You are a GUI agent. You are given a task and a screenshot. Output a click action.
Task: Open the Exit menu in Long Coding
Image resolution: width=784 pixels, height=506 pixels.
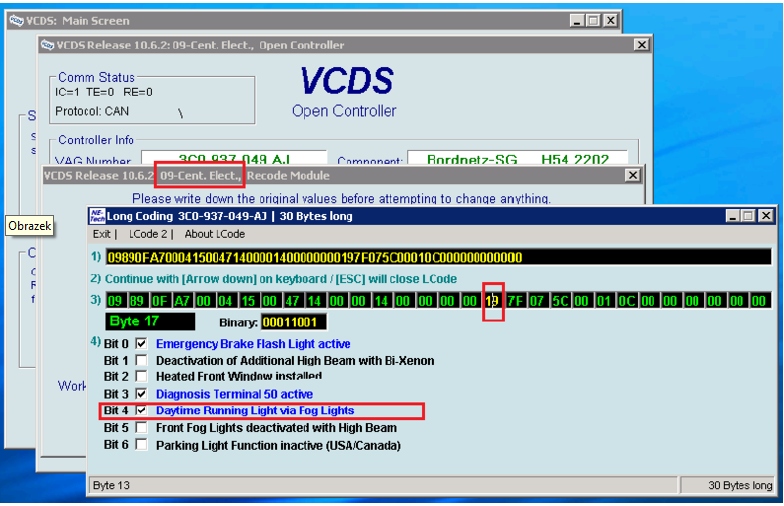pos(102,234)
